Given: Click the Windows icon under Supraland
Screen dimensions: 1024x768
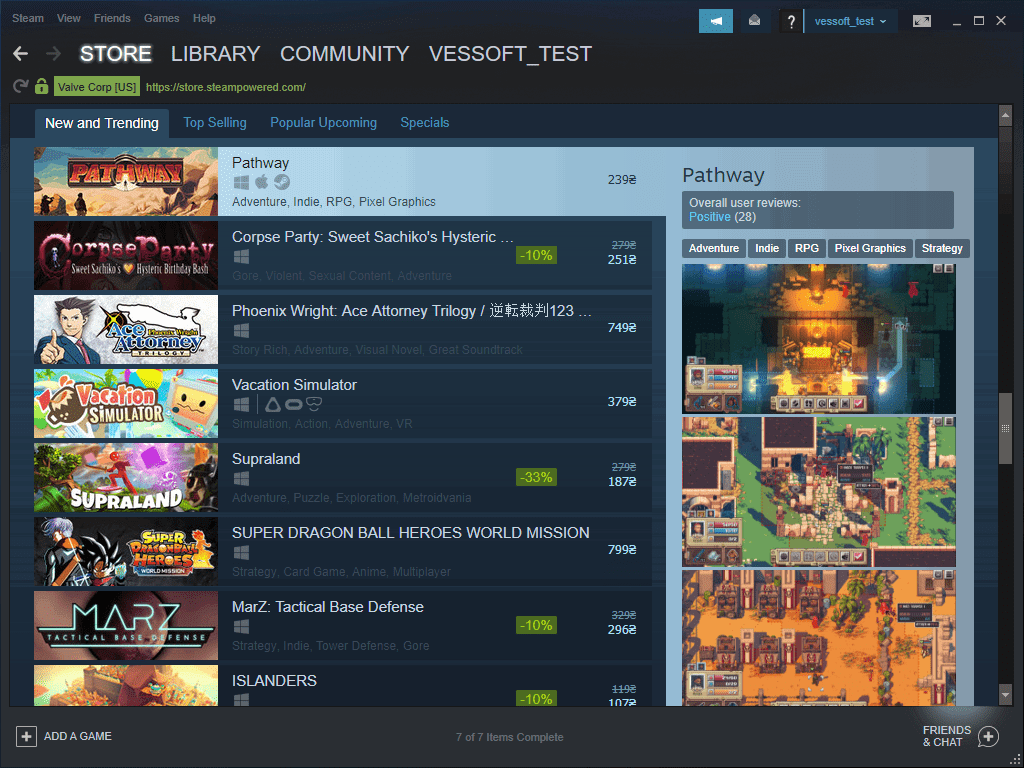Looking at the screenshot, I should [x=241, y=479].
